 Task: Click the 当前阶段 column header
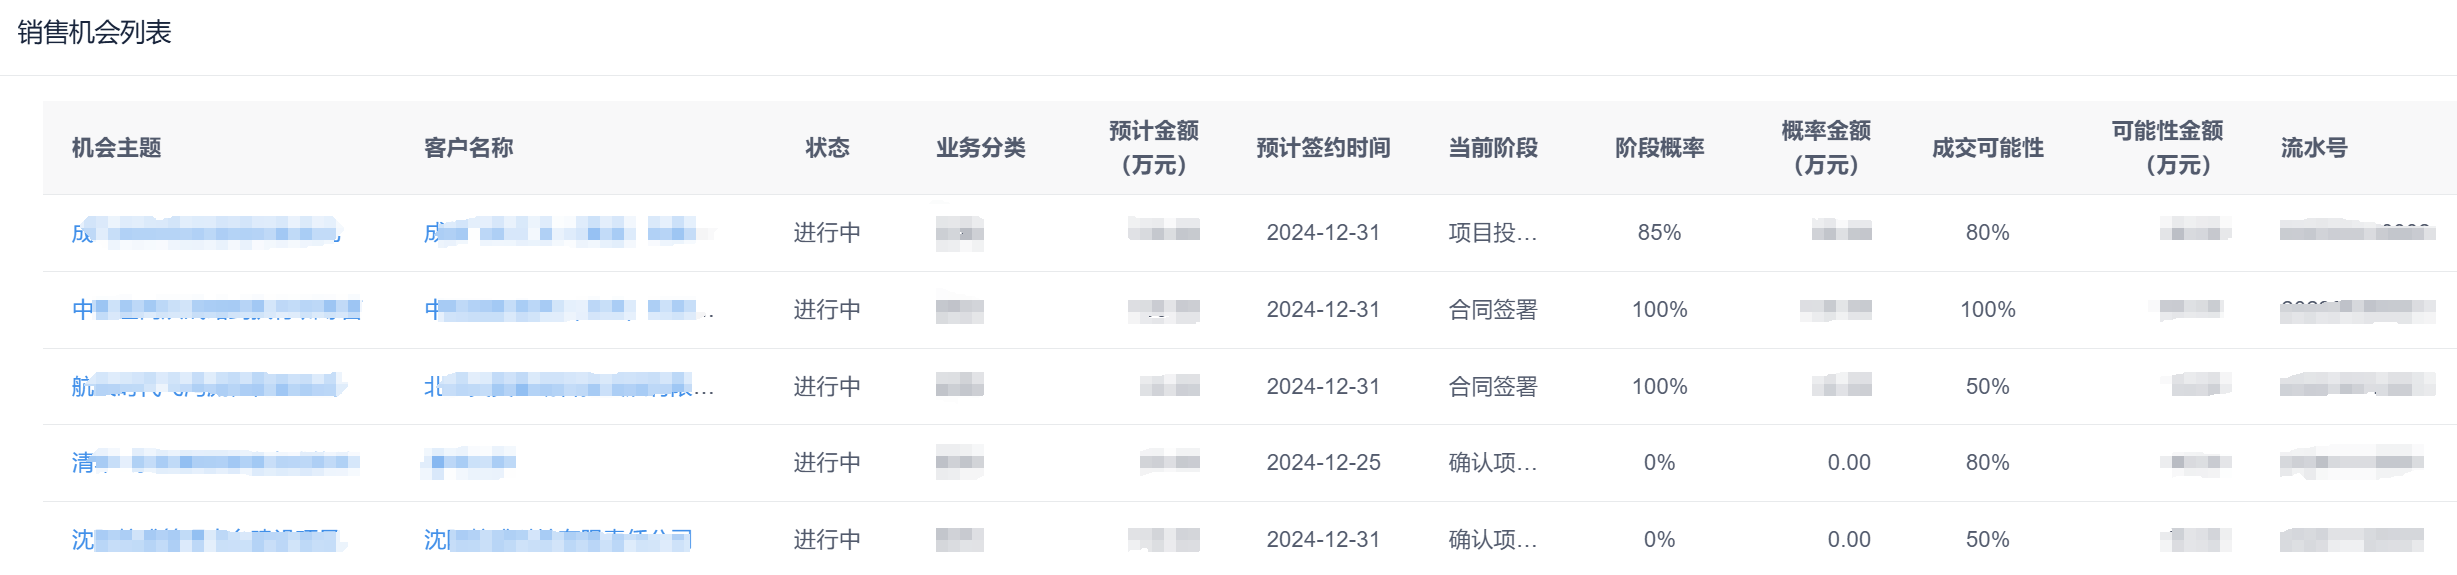pyautogui.click(x=1494, y=148)
